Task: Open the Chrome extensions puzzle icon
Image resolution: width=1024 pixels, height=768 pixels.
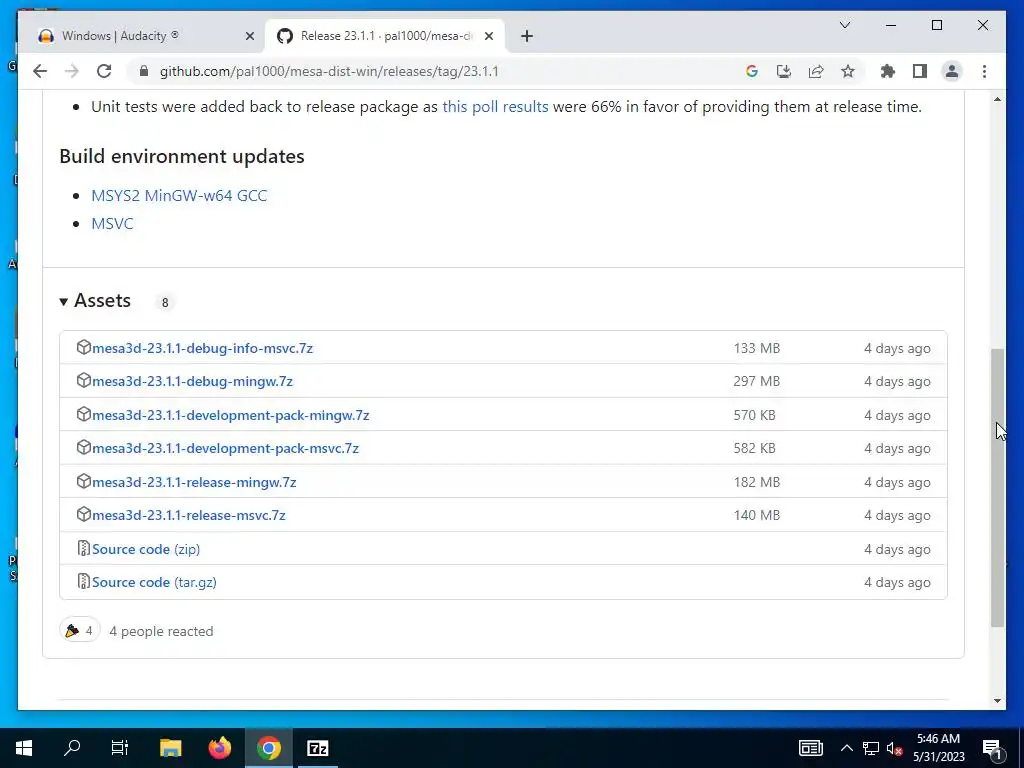Action: coord(888,71)
